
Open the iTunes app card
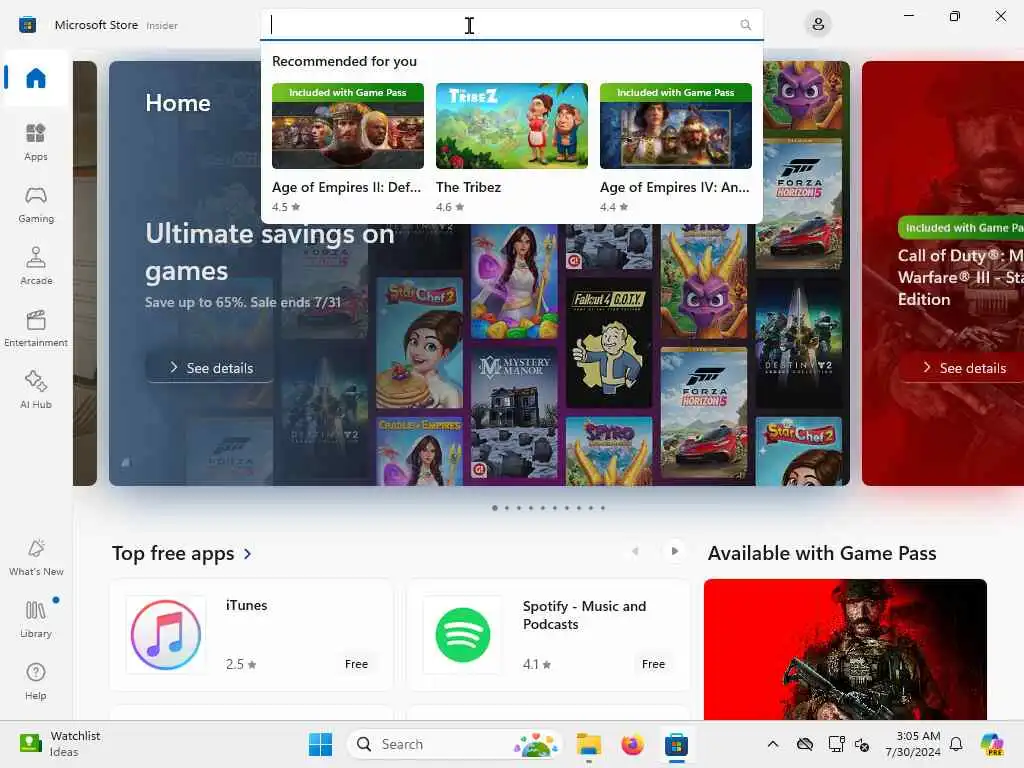[251, 635]
